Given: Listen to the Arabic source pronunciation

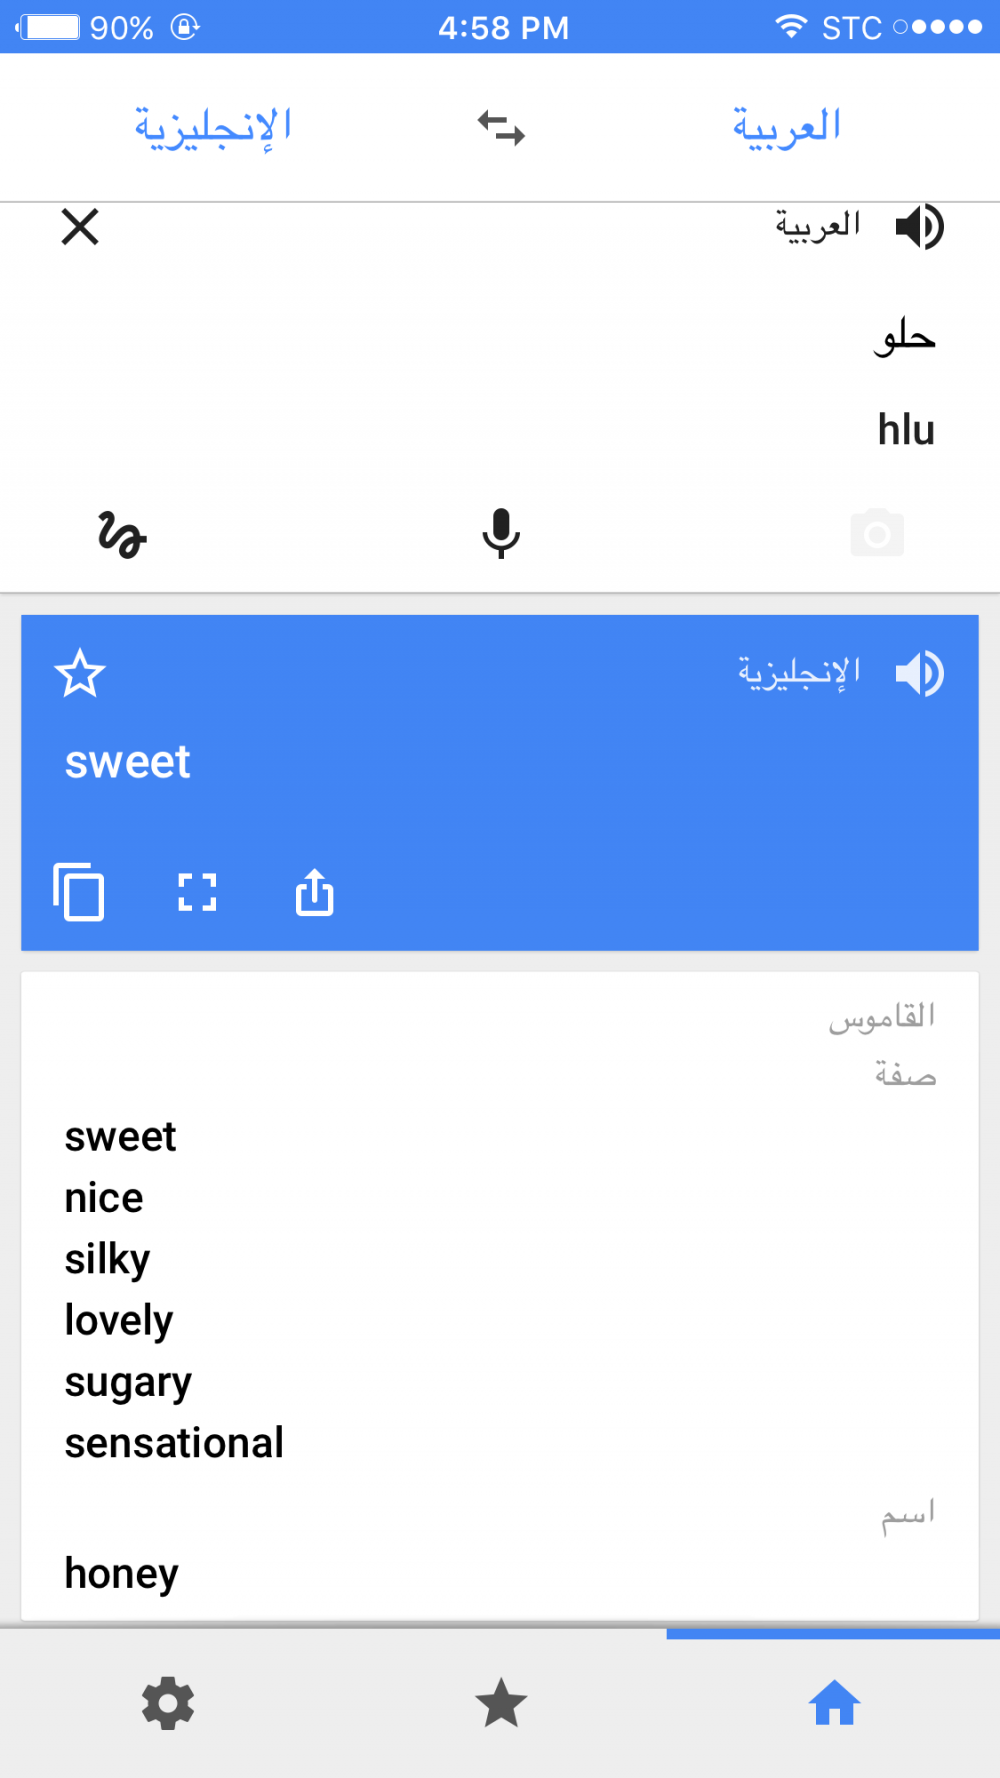Looking at the screenshot, I should coord(919,227).
